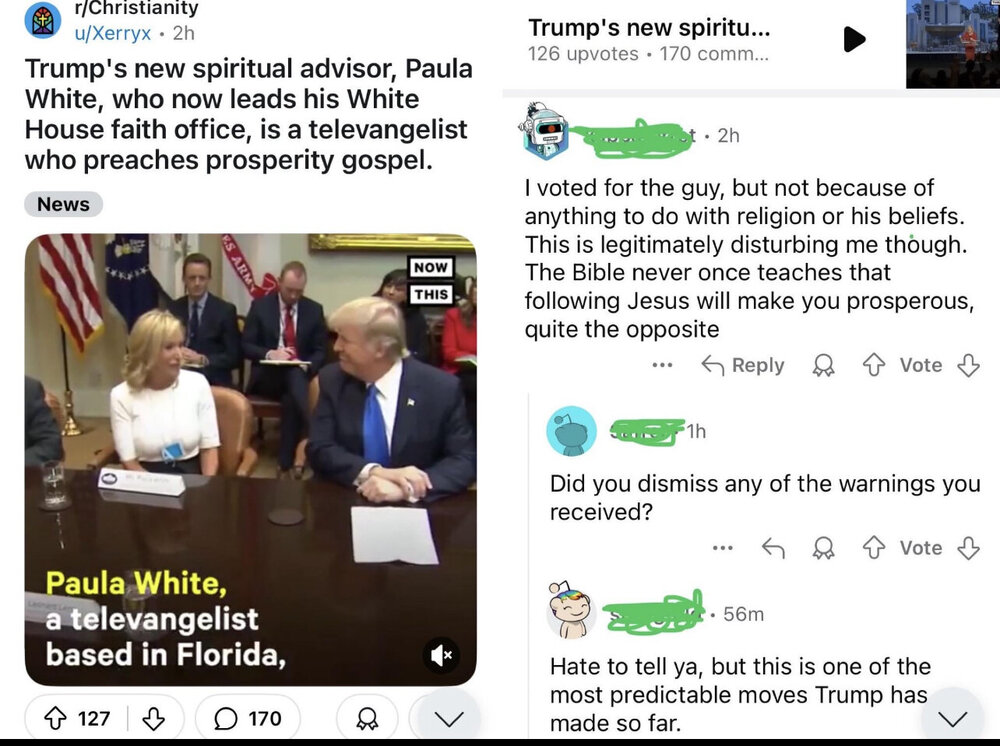The image size is (1000, 746).
Task: Open the video thumbnail at top right
Action: point(952,43)
